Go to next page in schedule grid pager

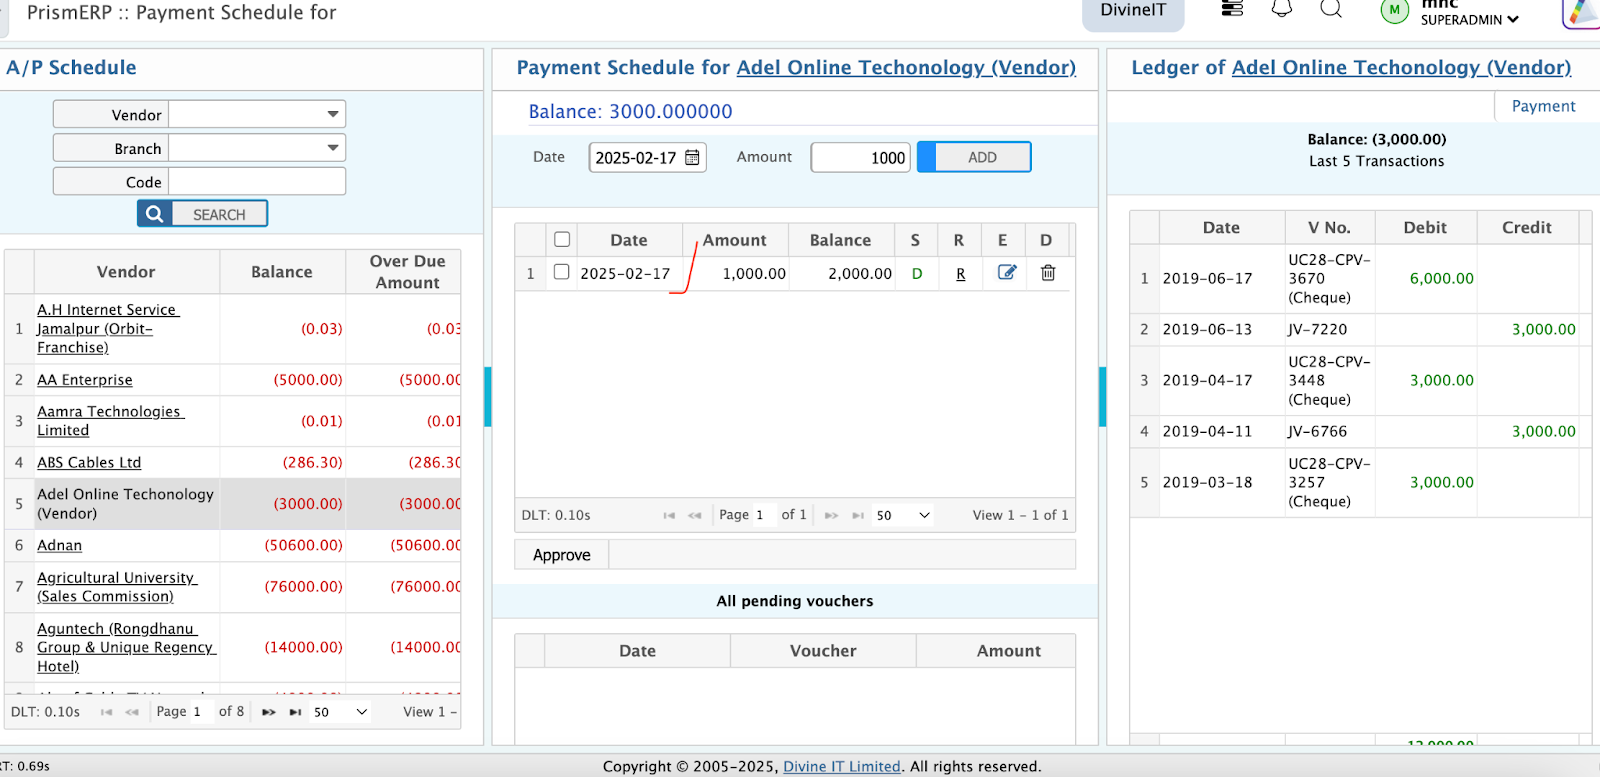[x=831, y=516]
